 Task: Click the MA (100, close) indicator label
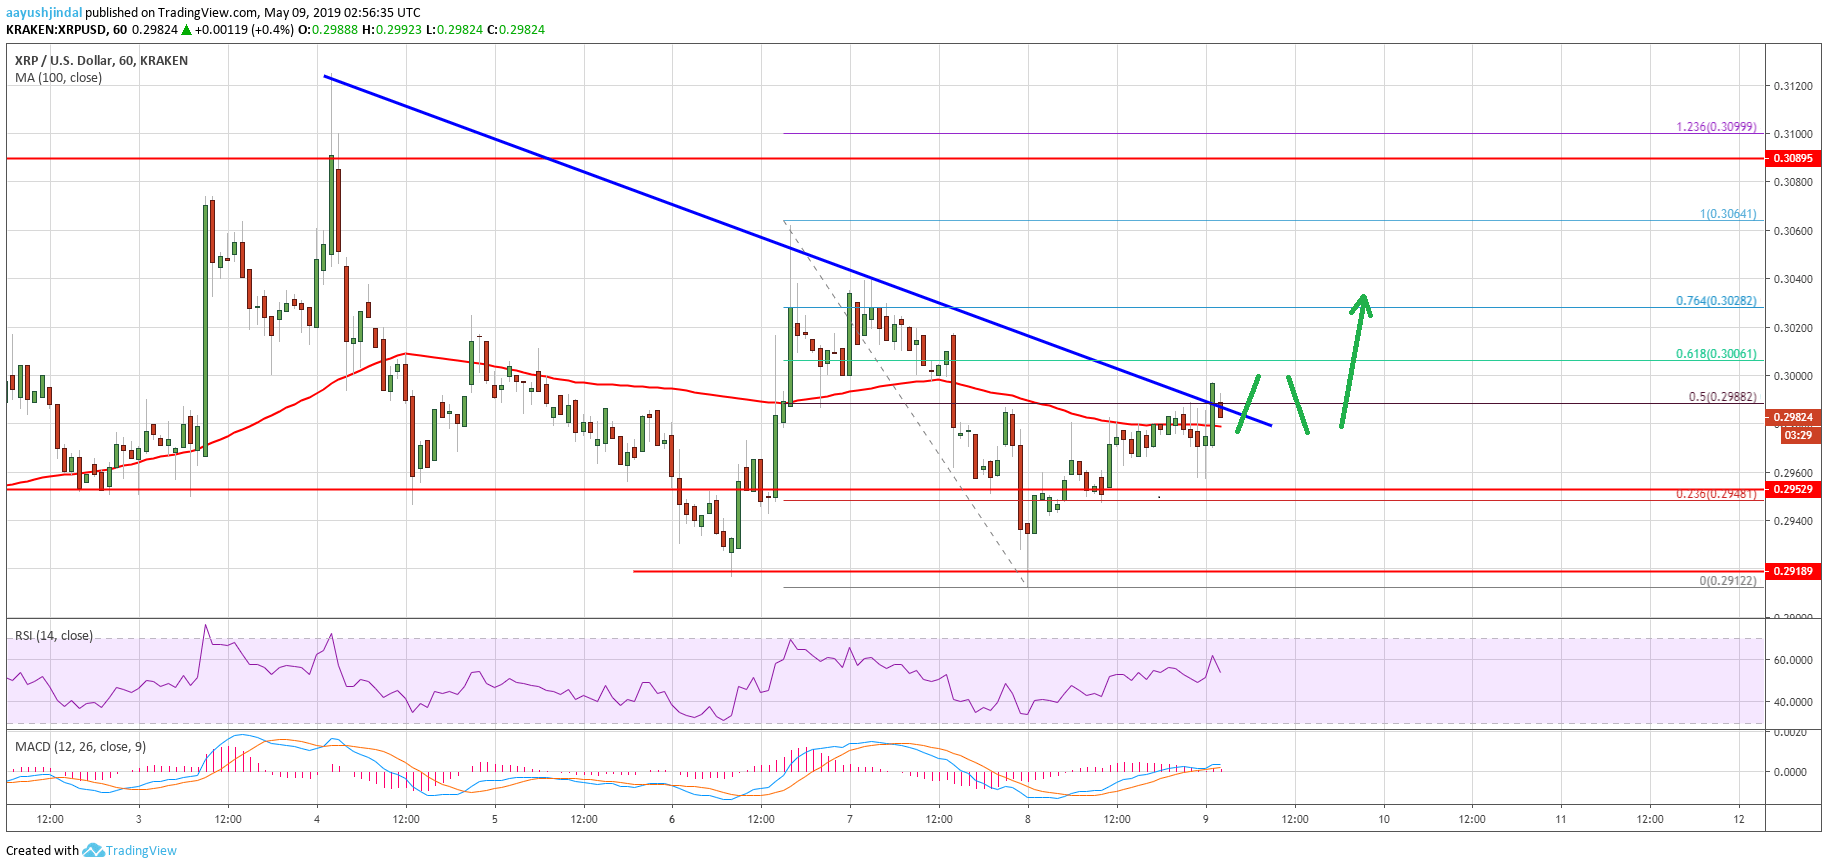(58, 78)
